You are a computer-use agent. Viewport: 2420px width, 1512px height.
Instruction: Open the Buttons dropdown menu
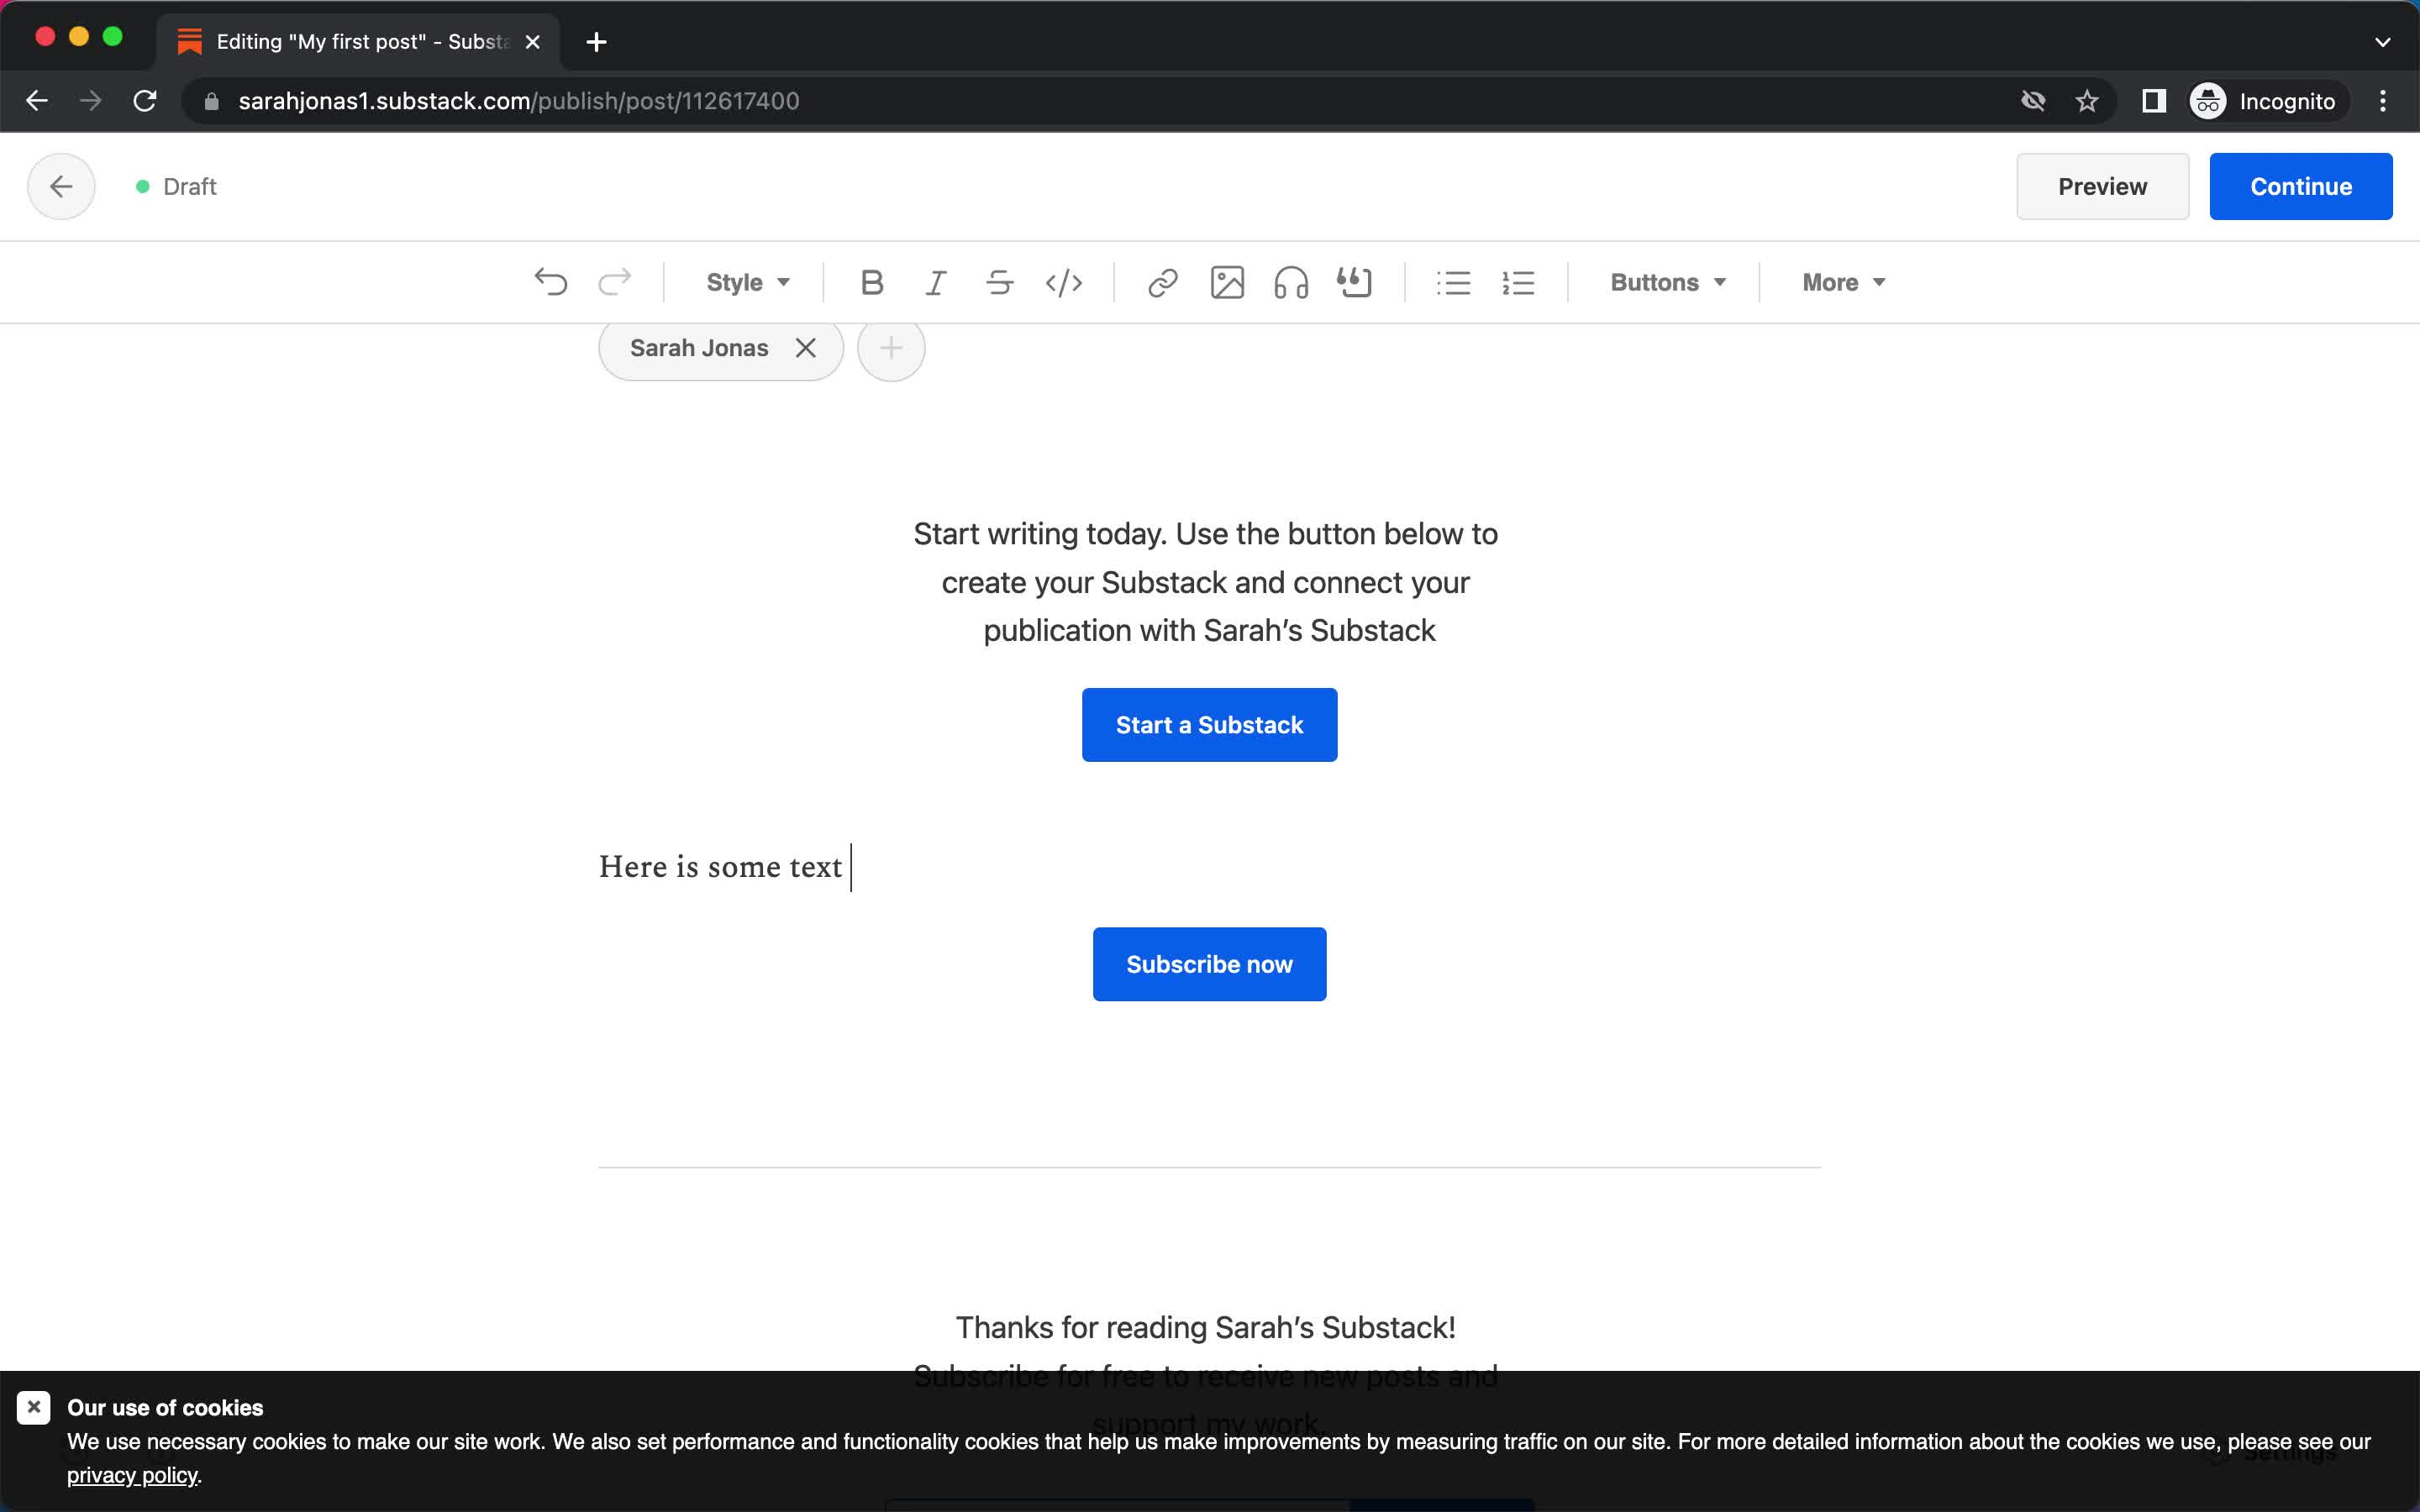1667,283
